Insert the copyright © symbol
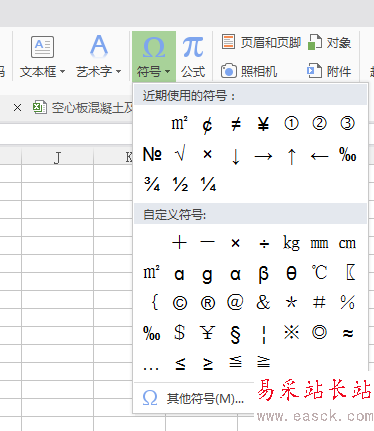Image resolution: width=374 pixels, height=431 pixels. pos(180,303)
